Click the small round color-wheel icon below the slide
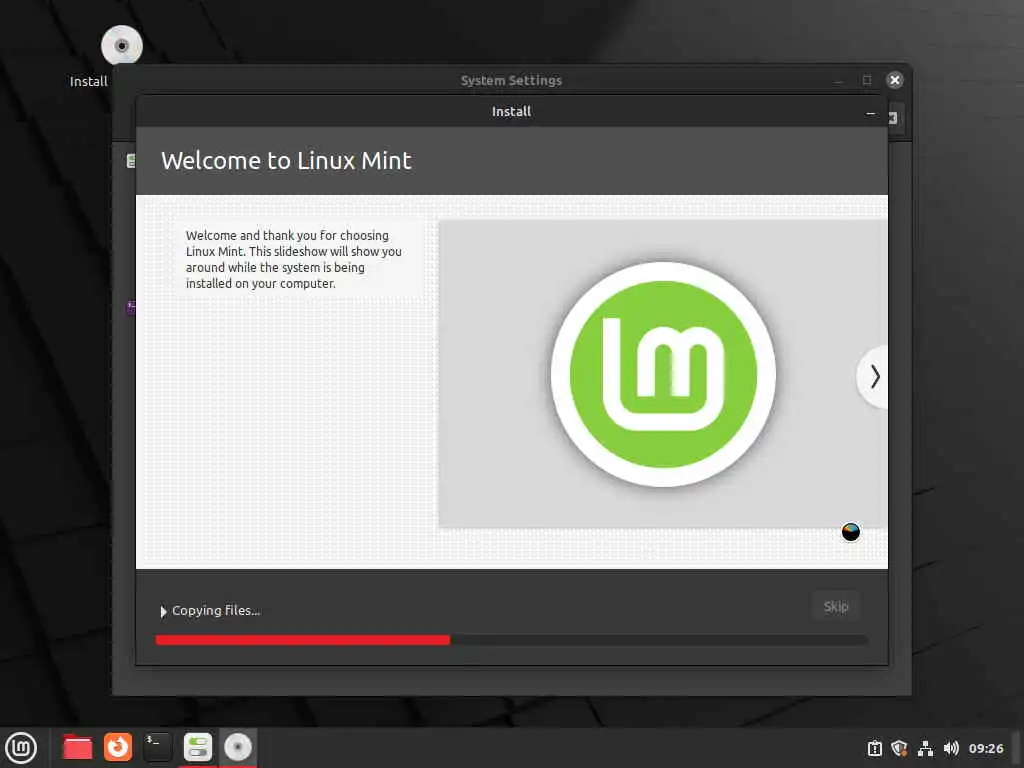Viewport: 1024px width, 768px height. point(850,532)
